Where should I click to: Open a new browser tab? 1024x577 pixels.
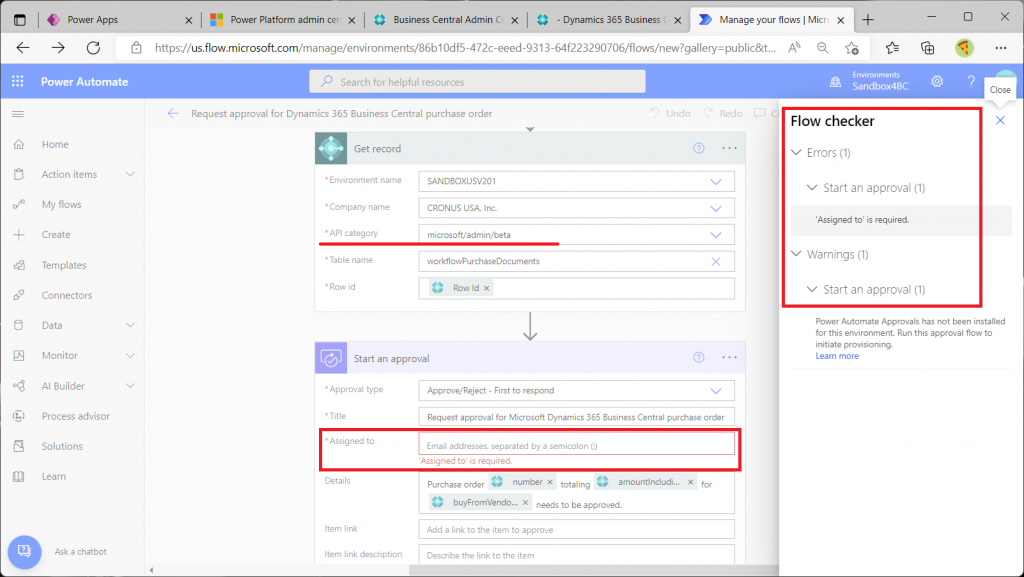click(x=867, y=20)
